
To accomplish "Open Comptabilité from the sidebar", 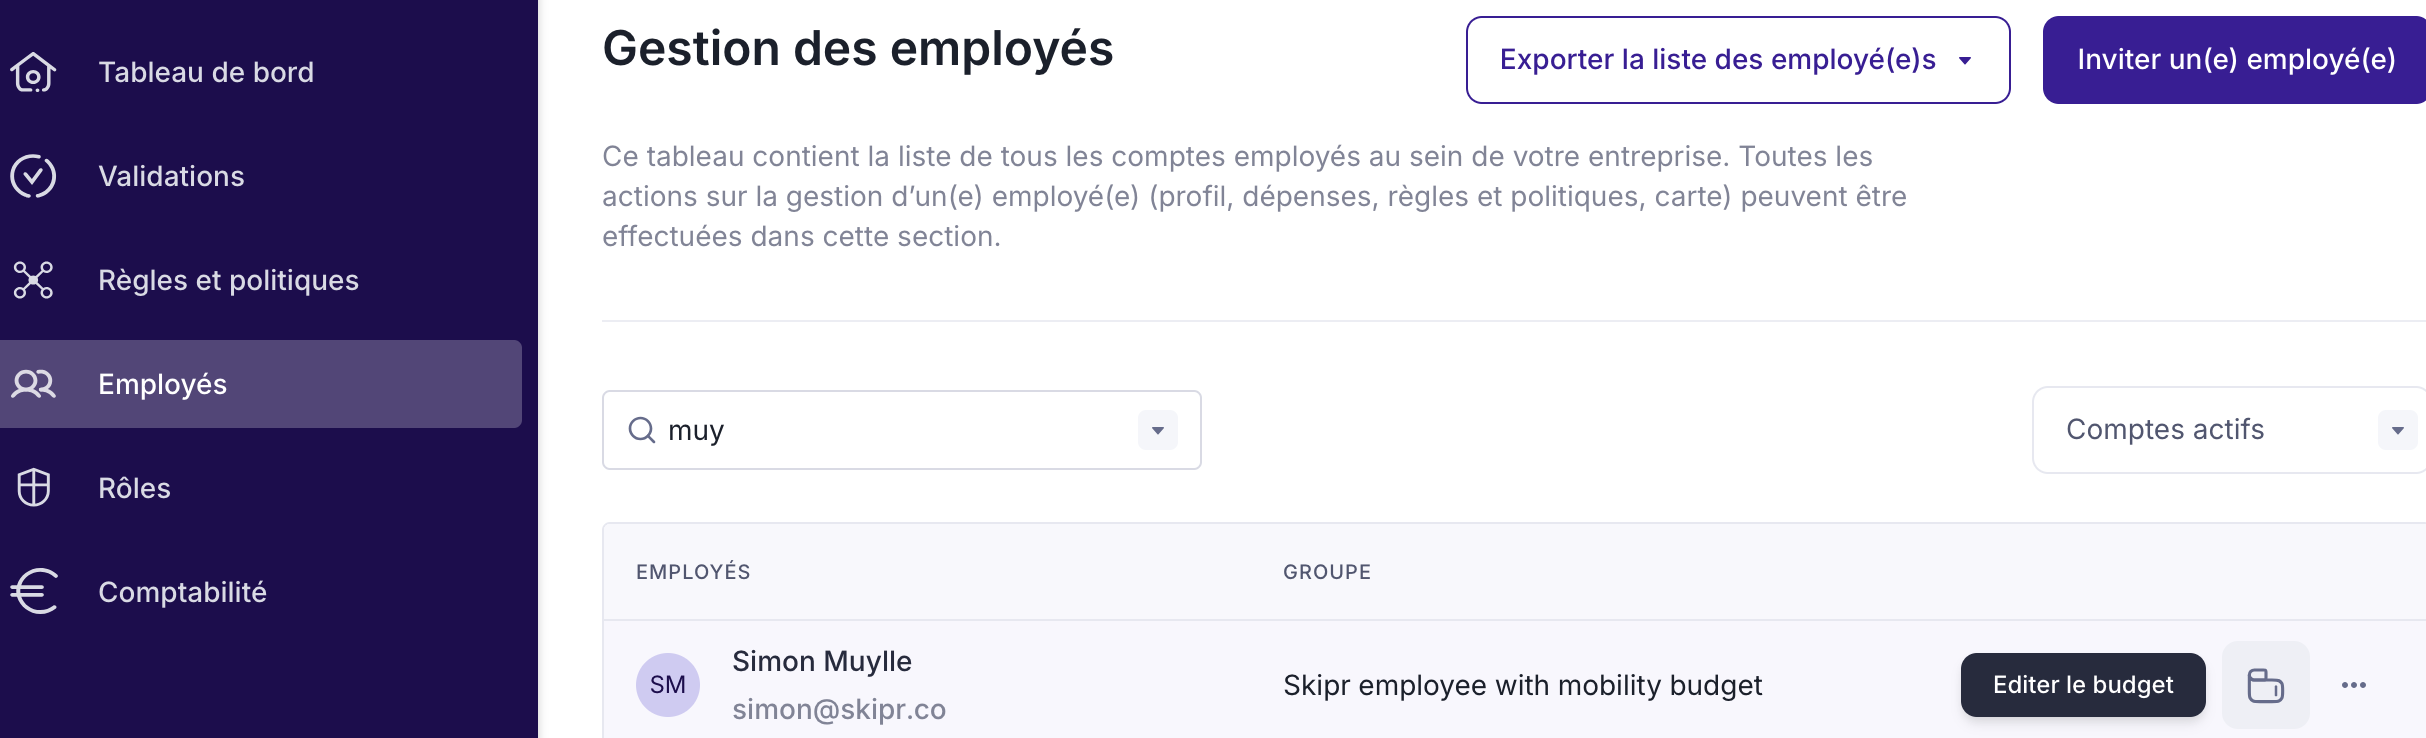I will (182, 592).
